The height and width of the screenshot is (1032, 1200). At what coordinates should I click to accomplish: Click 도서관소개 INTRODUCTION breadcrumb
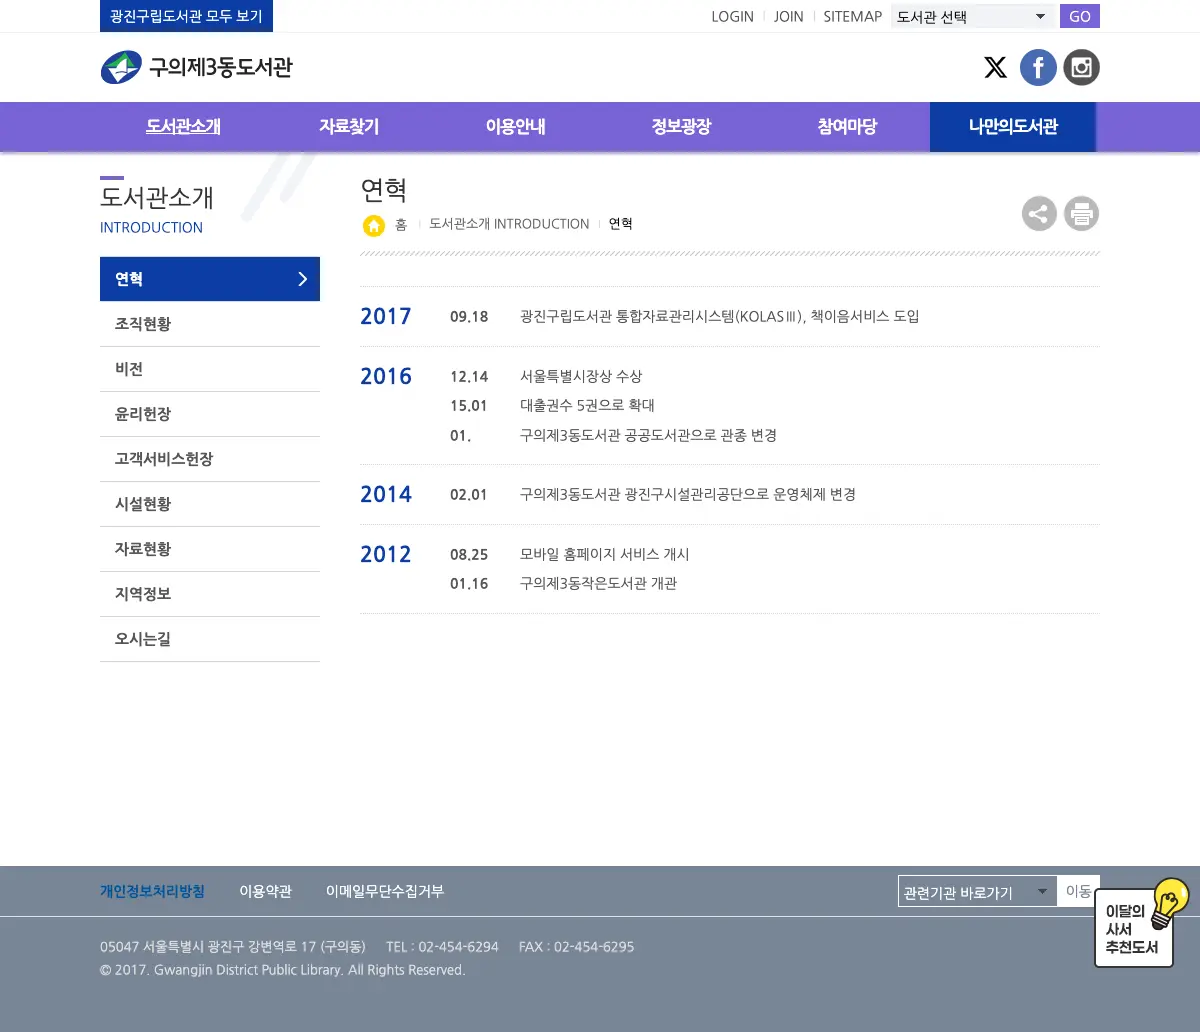[509, 224]
